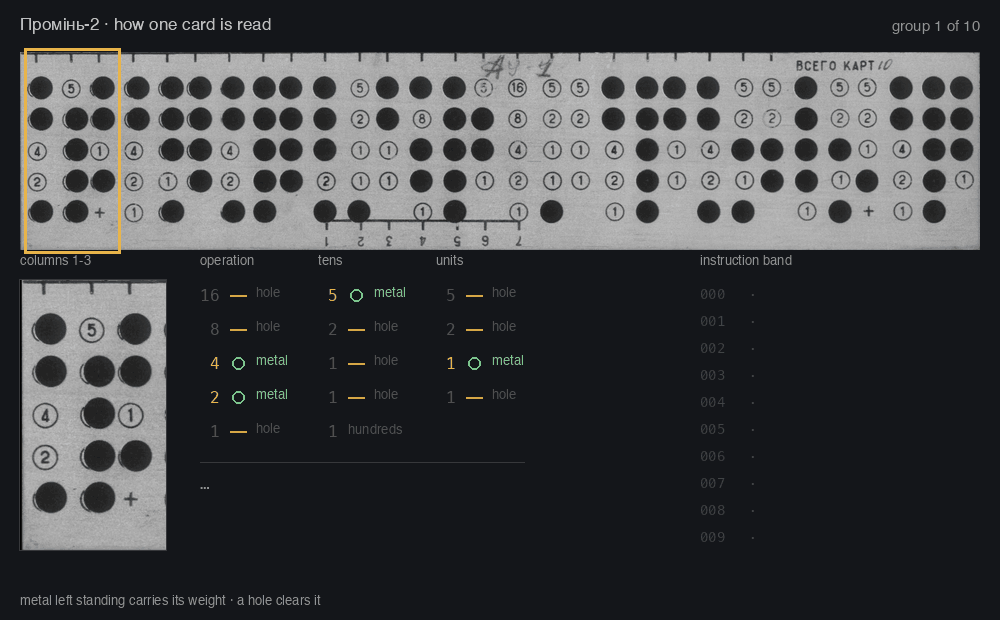The image size is (1000, 620).
Task: Click the hole dash beside operation weight 1
Action: 238,432
